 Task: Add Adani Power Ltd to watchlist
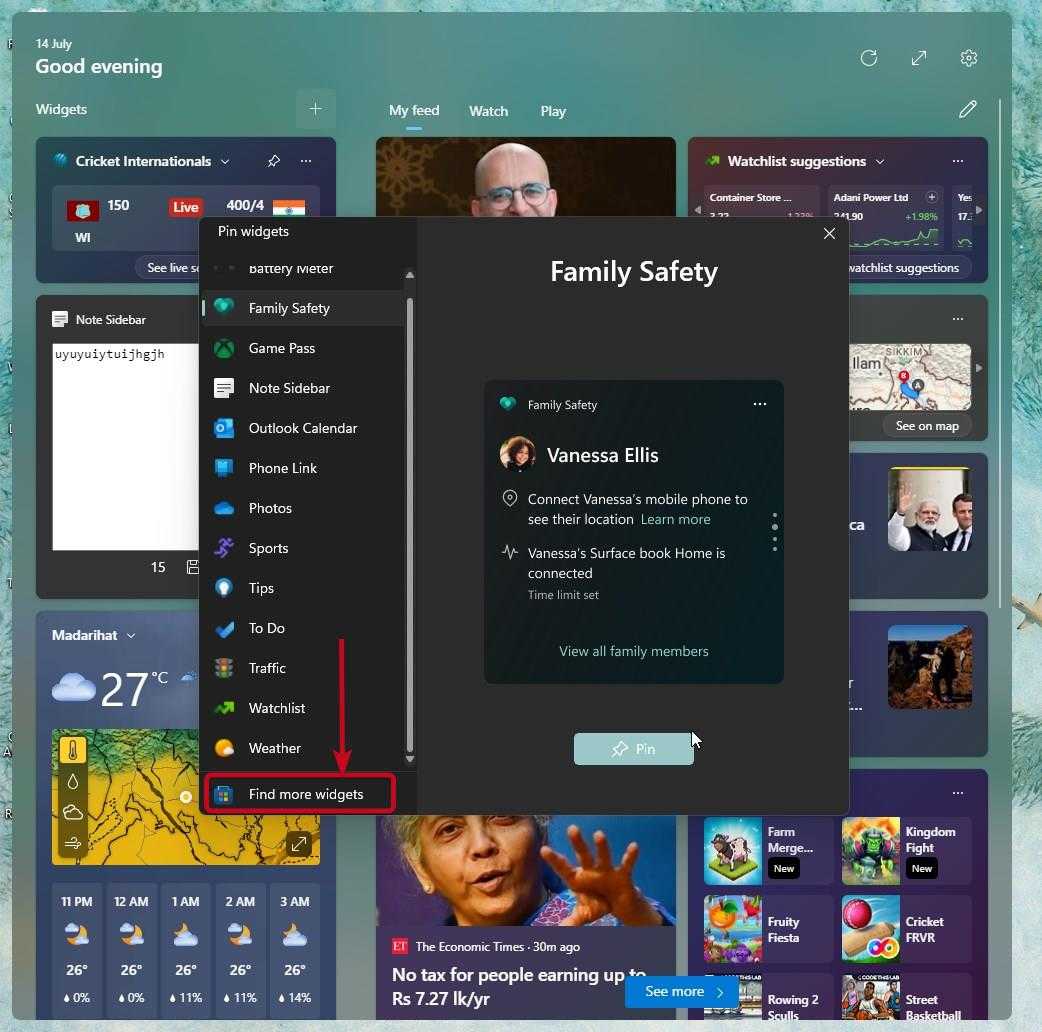[931, 197]
